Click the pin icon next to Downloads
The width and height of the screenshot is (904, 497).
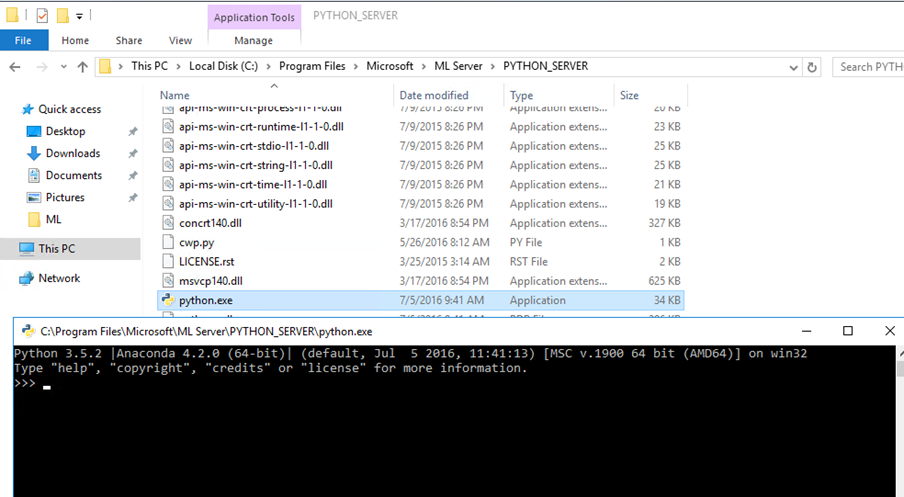(133, 153)
